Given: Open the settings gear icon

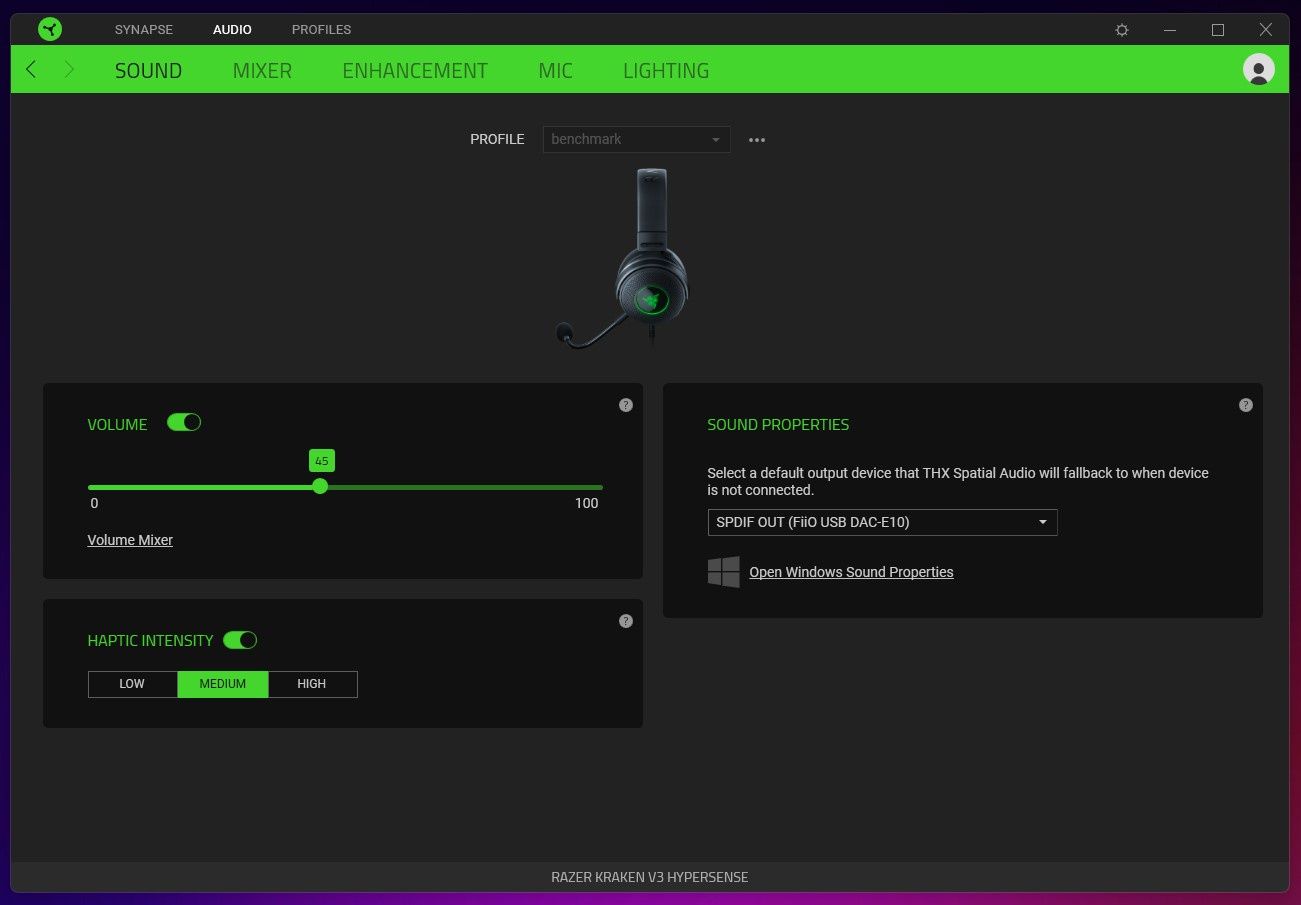Looking at the screenshot, I should click(1122, 30).
